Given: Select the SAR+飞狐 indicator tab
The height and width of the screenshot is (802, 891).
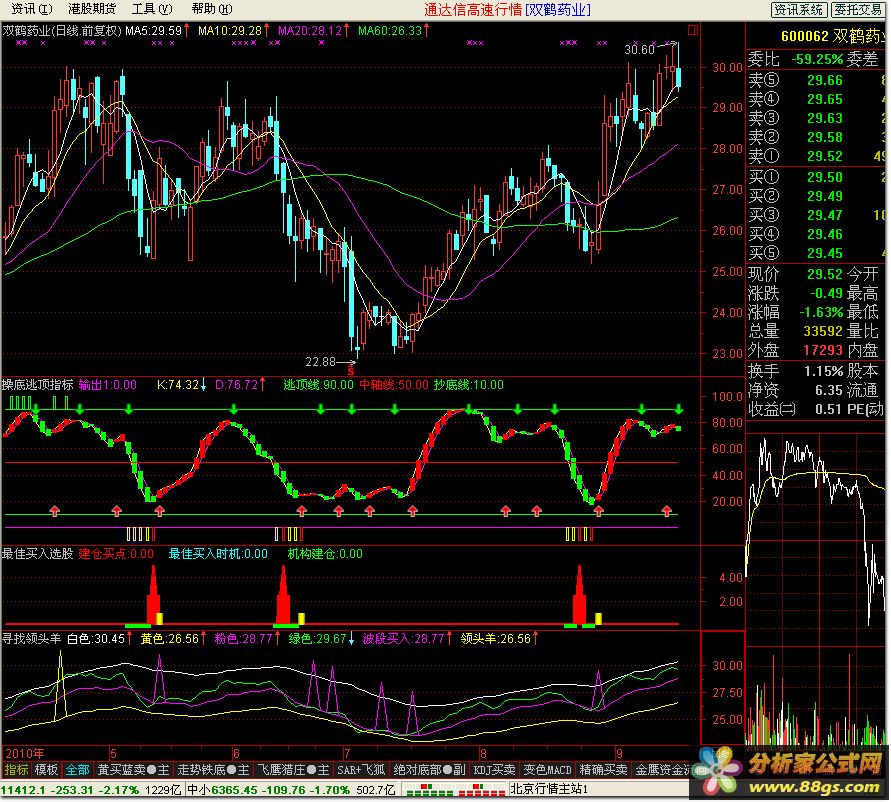Looking at the screenshot, I should pyautogui.click(x=361, y=770).
